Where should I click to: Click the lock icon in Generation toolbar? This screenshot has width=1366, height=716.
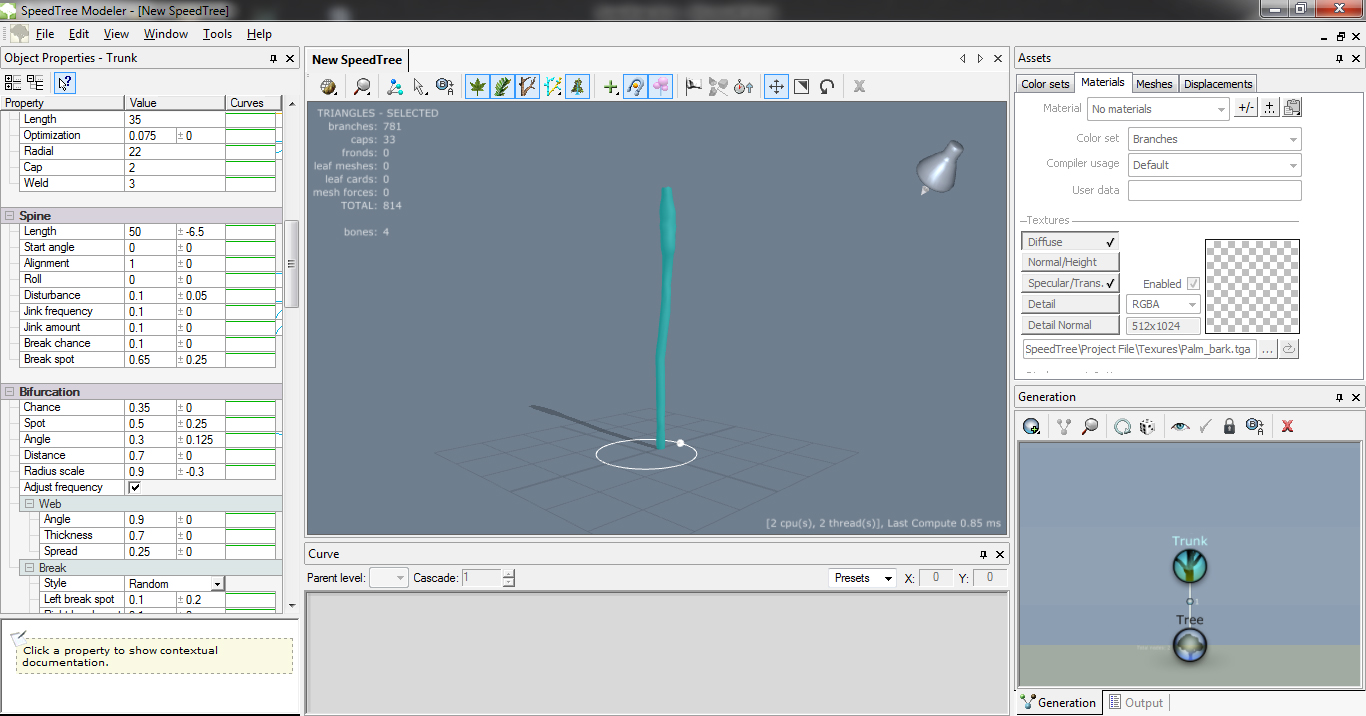click(x=1230, y=426)
